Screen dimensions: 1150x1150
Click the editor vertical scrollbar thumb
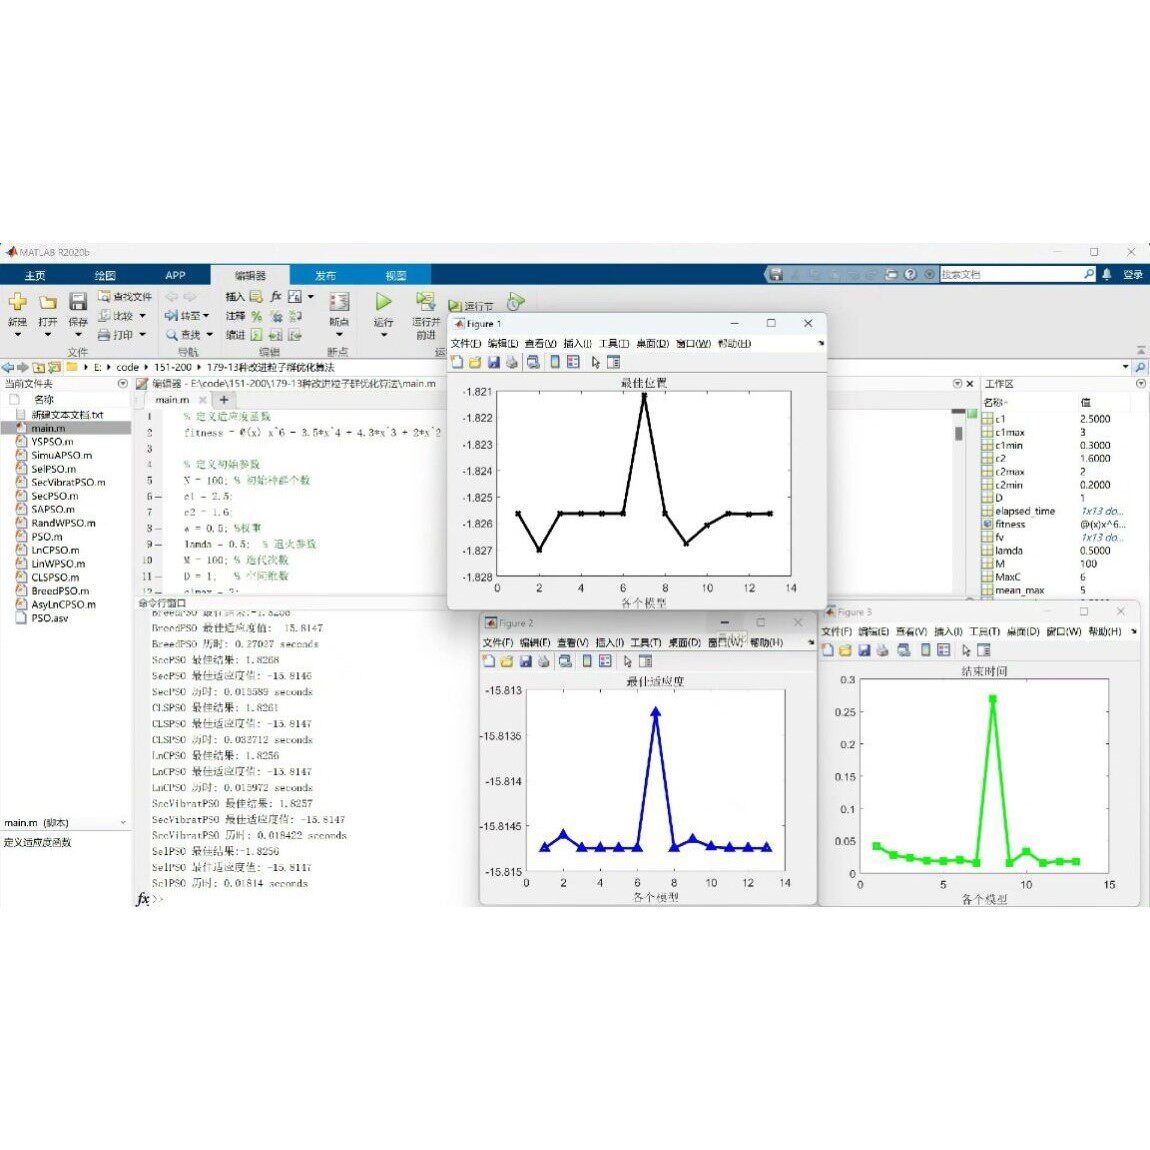pos(959,433)
